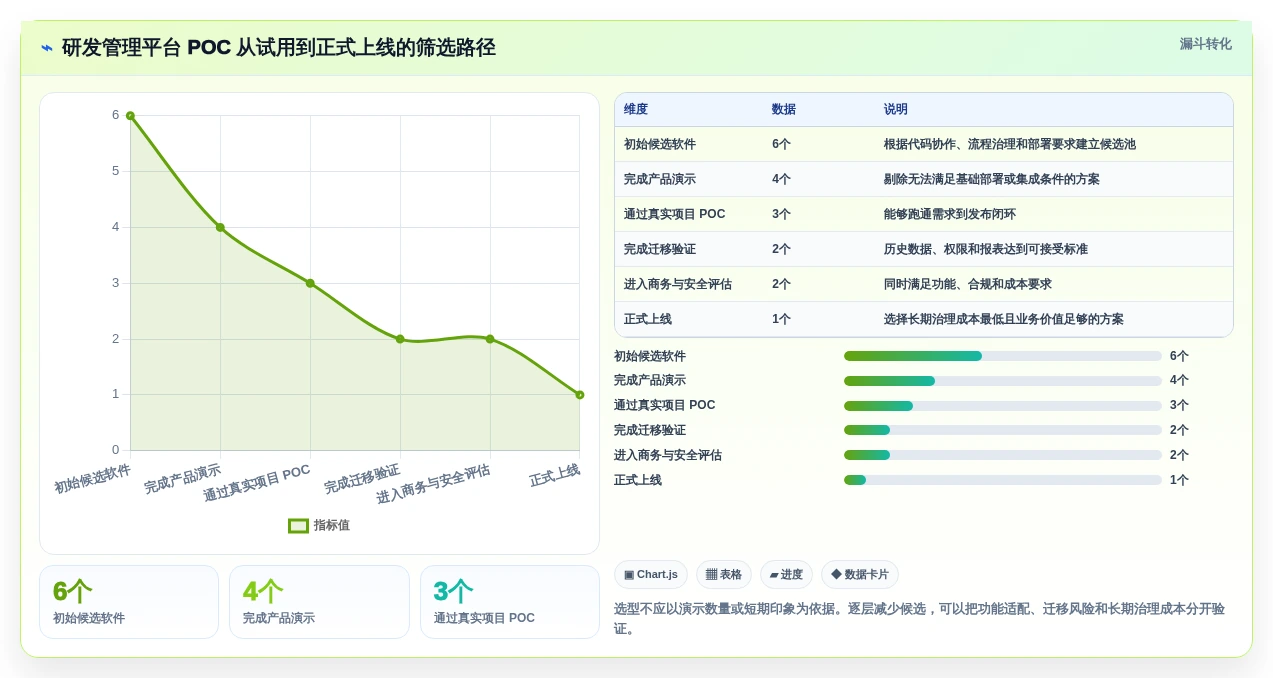Click description 剔除无法满足基础部署或集成条件的方案
1273x678 pixels.
pyautogui.click(x=992, y=179)
